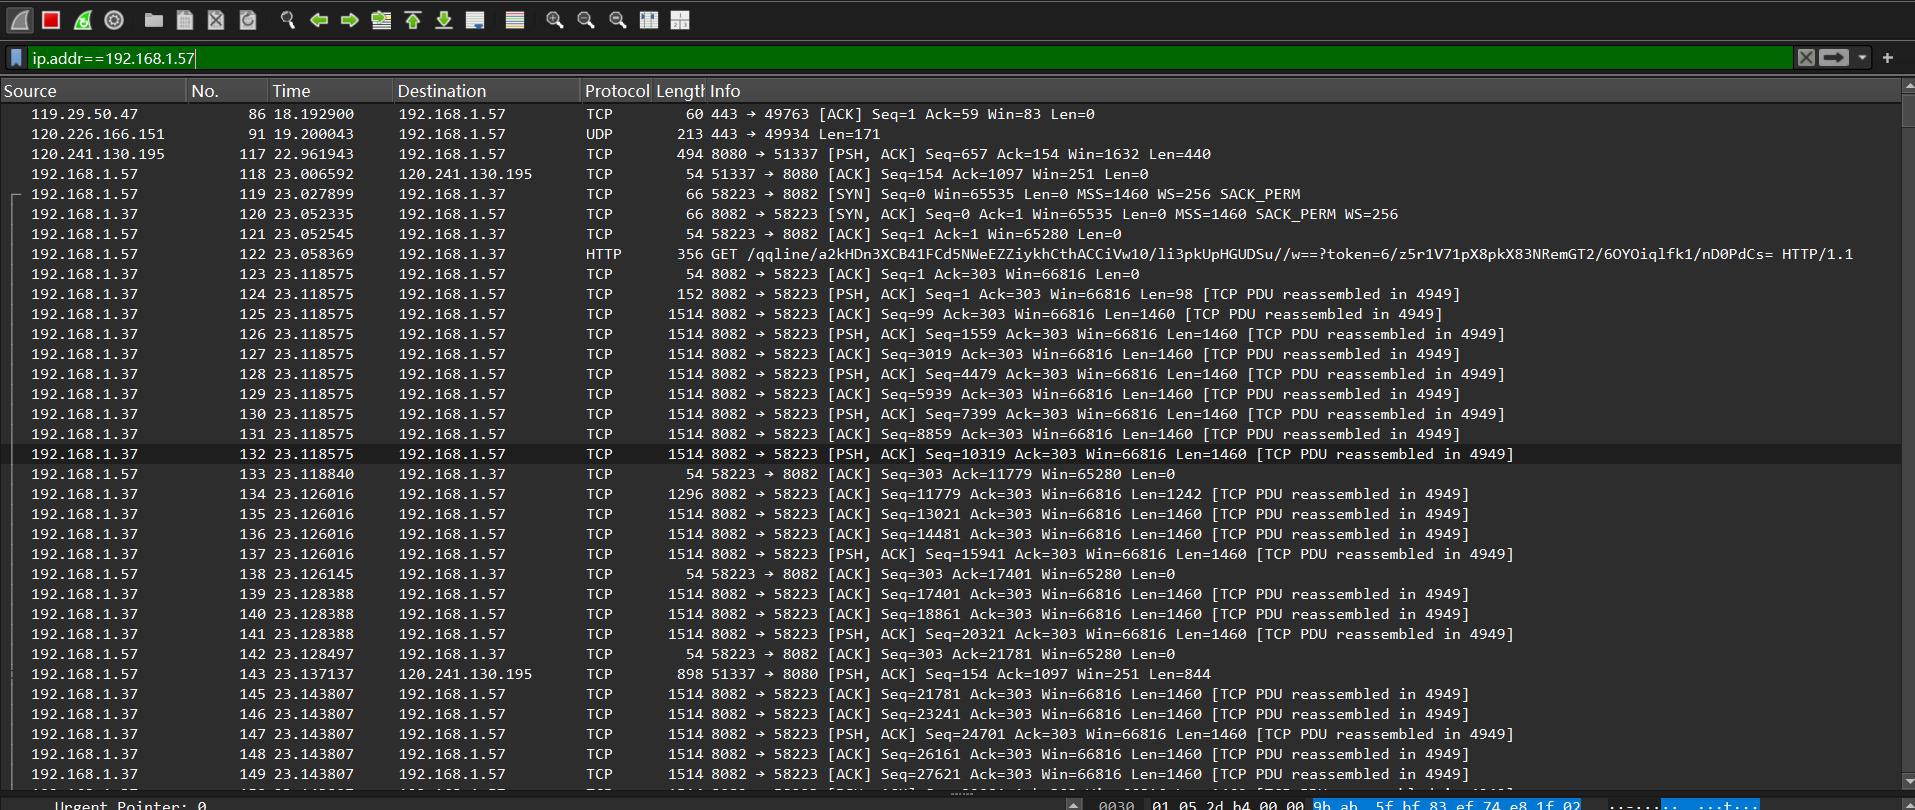The width and height of the screenshot is (1915, 810).
Task: Stop the running packet capture
Action: point(51,20)
